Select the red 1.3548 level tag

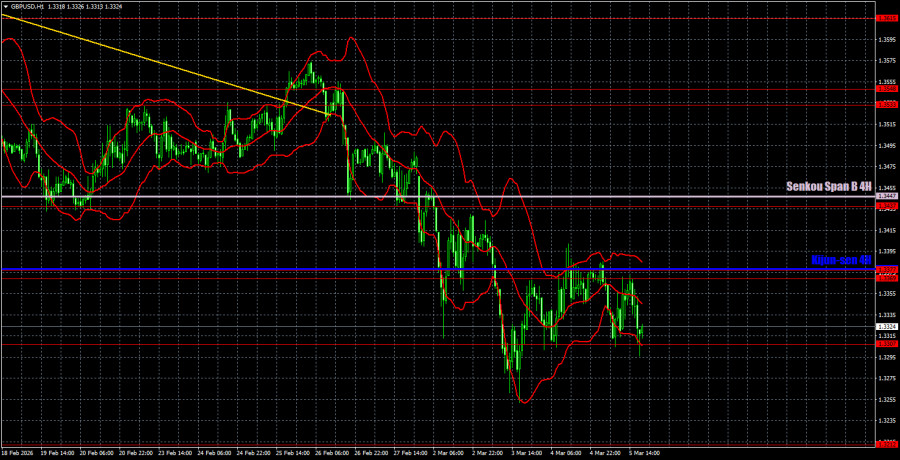click(888, 90)
